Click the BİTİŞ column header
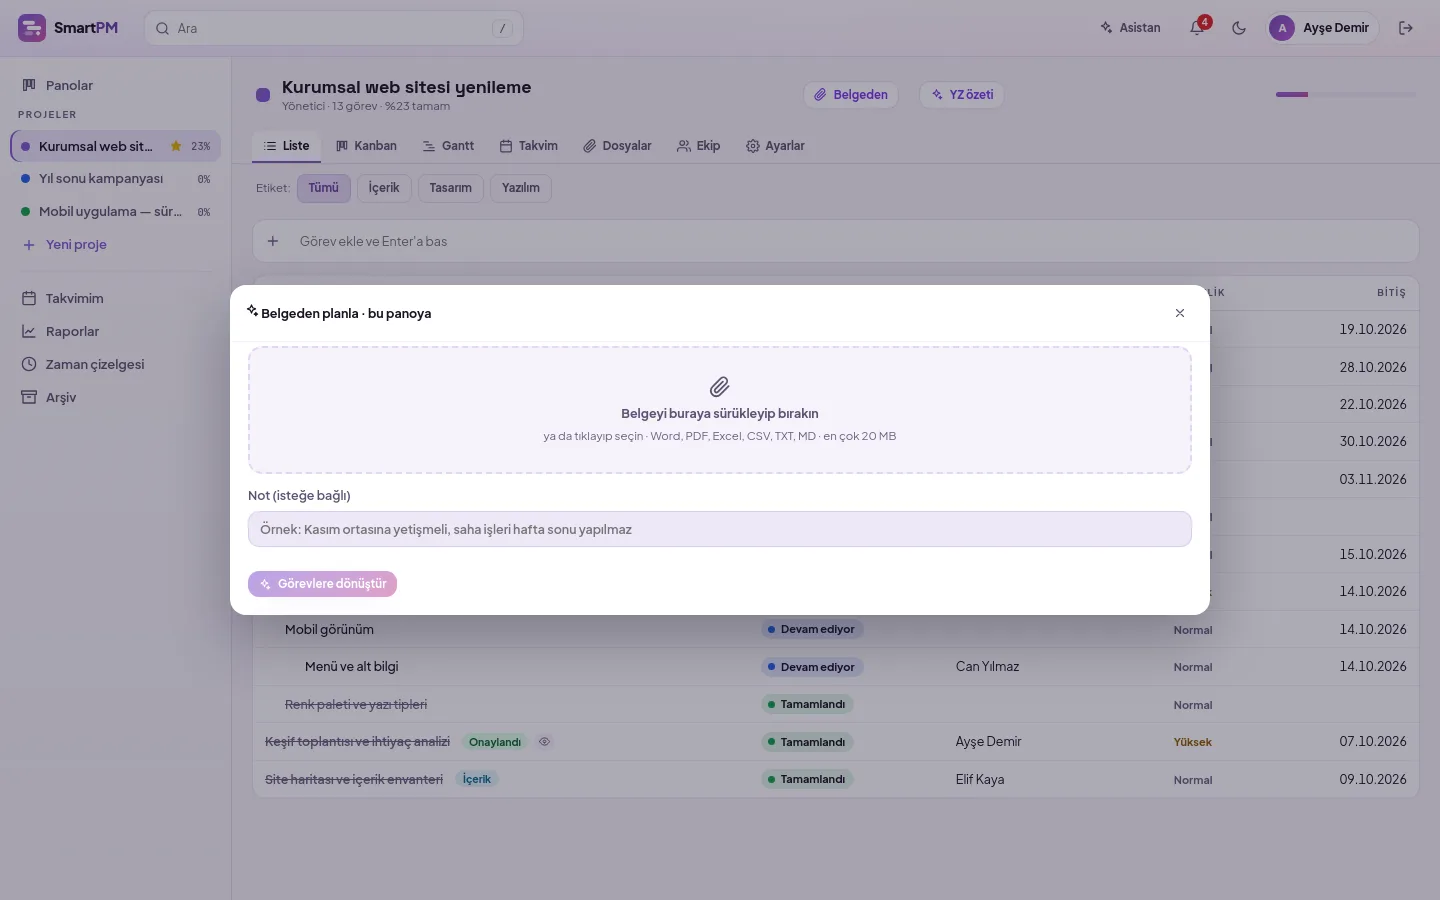 [1391, 293]
